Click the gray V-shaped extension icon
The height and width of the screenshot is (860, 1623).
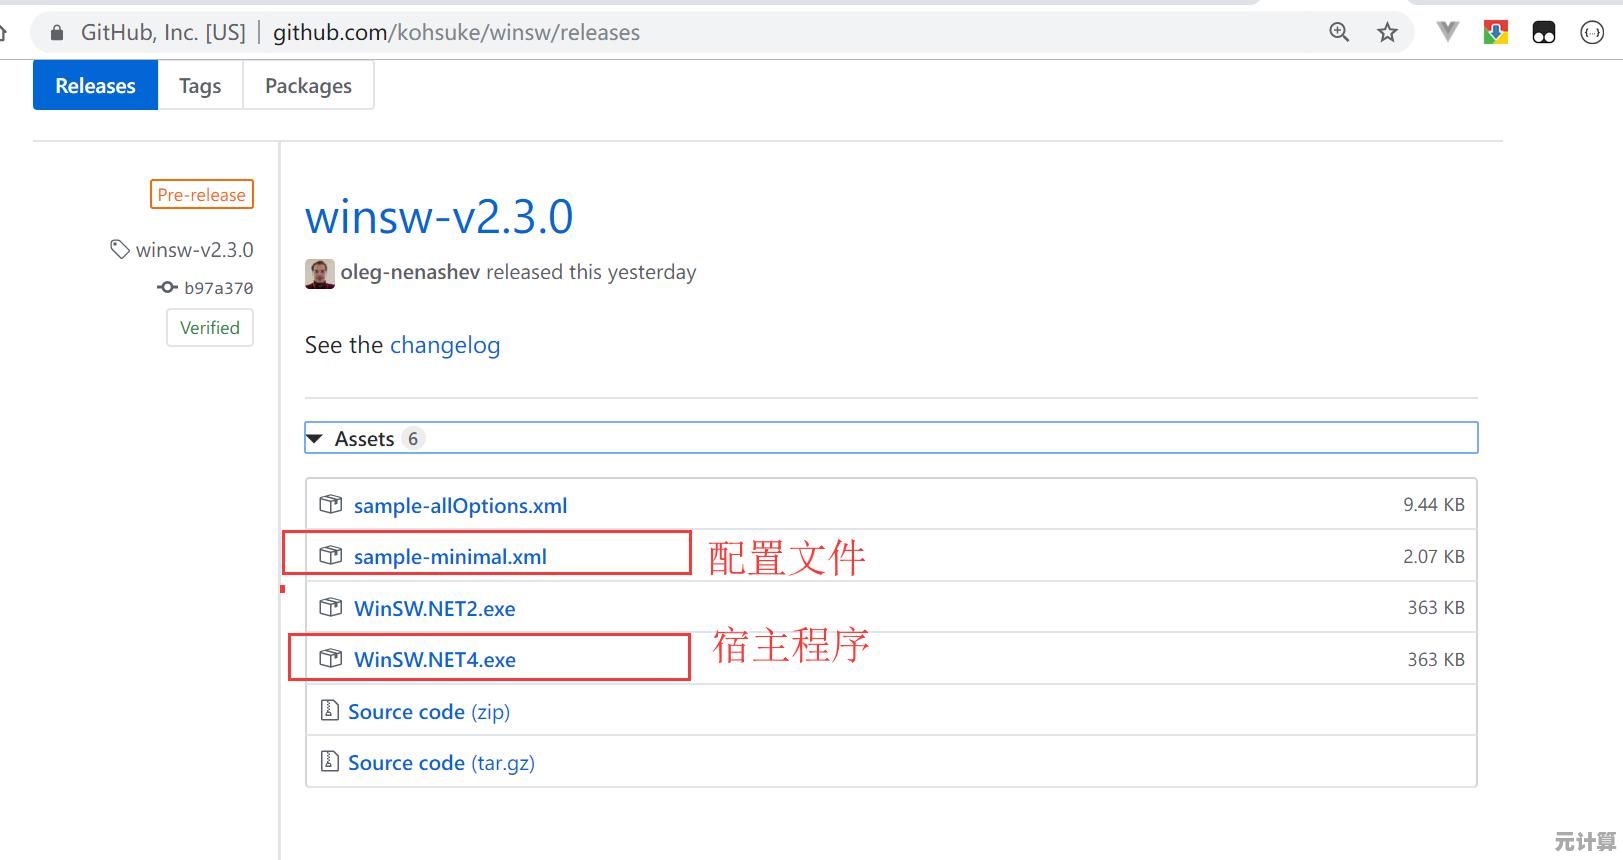1446,32
